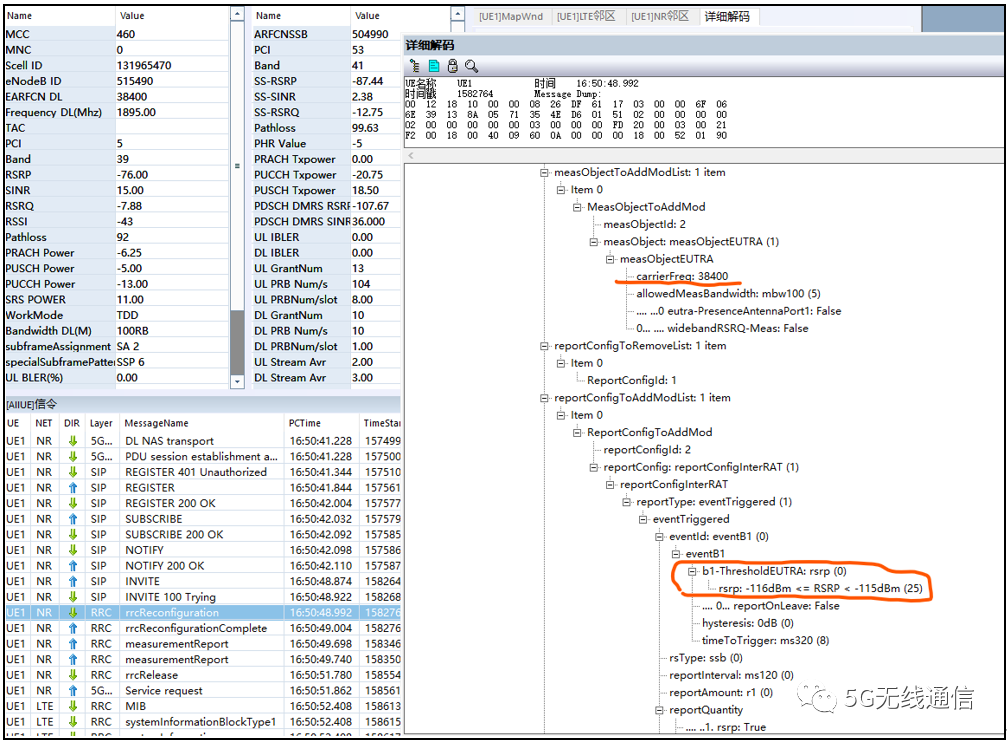Click the rsrp -116dBm threshold entry

pyautogui.click(x=820, y=588)
